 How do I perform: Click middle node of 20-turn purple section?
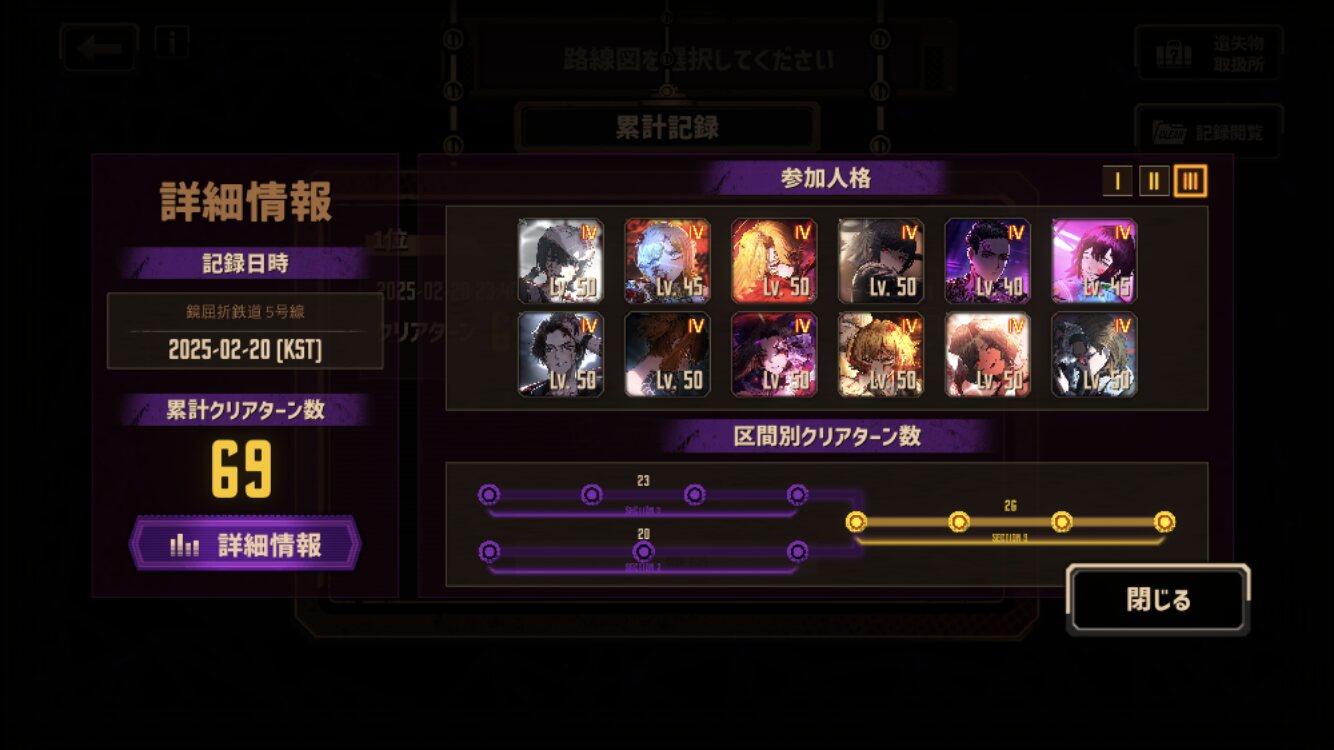[644, 551]
